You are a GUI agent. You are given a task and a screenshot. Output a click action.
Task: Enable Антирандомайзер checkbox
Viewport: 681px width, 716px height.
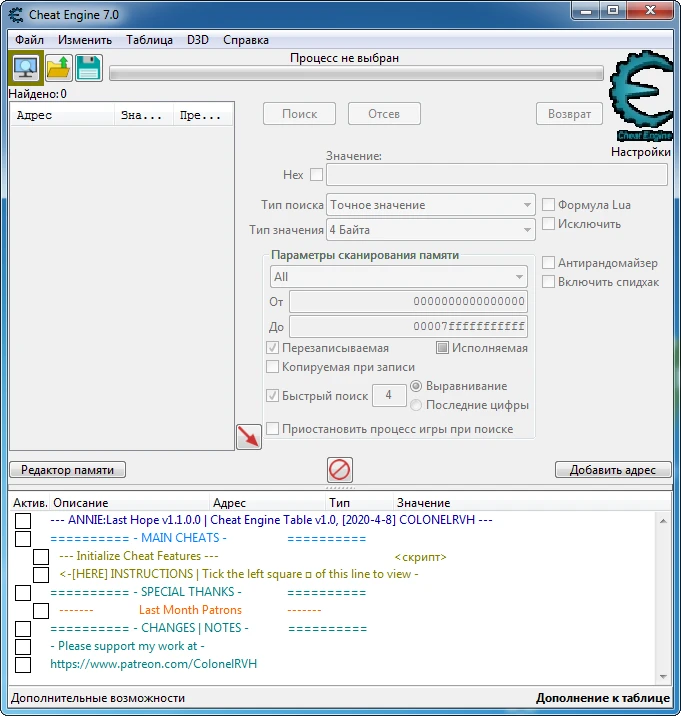tap(548, 263)
